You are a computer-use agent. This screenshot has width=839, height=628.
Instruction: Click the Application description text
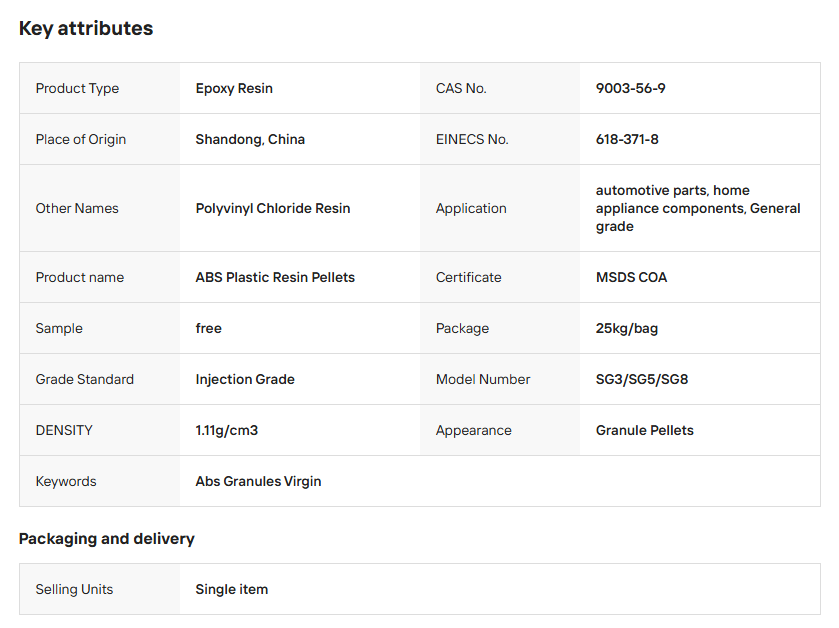698,208
